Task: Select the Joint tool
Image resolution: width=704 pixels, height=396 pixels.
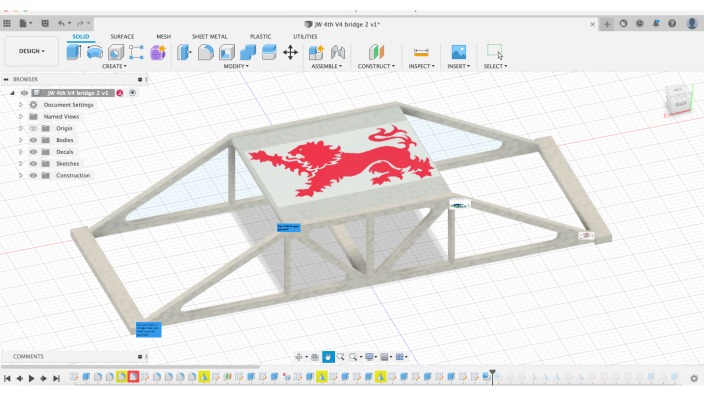Action: (338, 52)
